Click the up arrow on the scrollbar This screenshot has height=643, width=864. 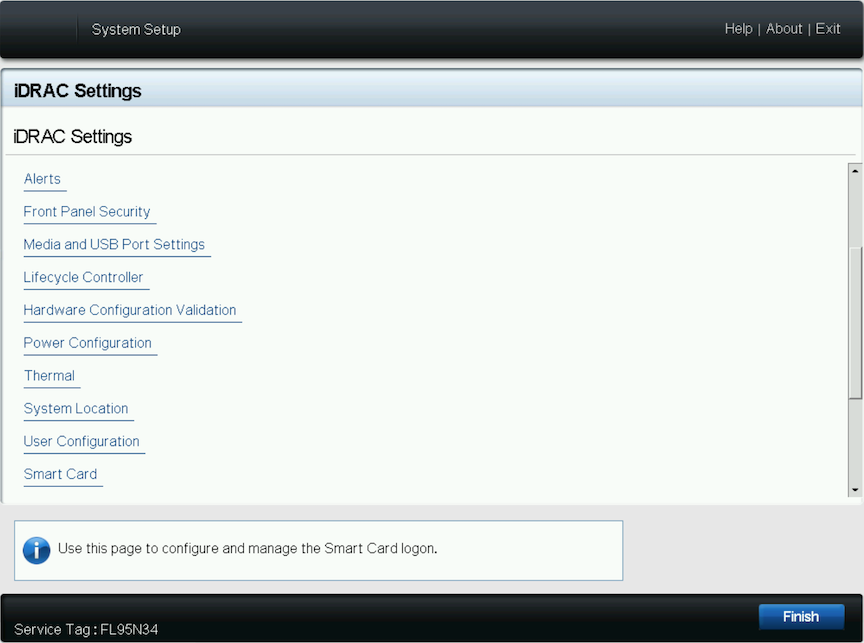(856, 170)
